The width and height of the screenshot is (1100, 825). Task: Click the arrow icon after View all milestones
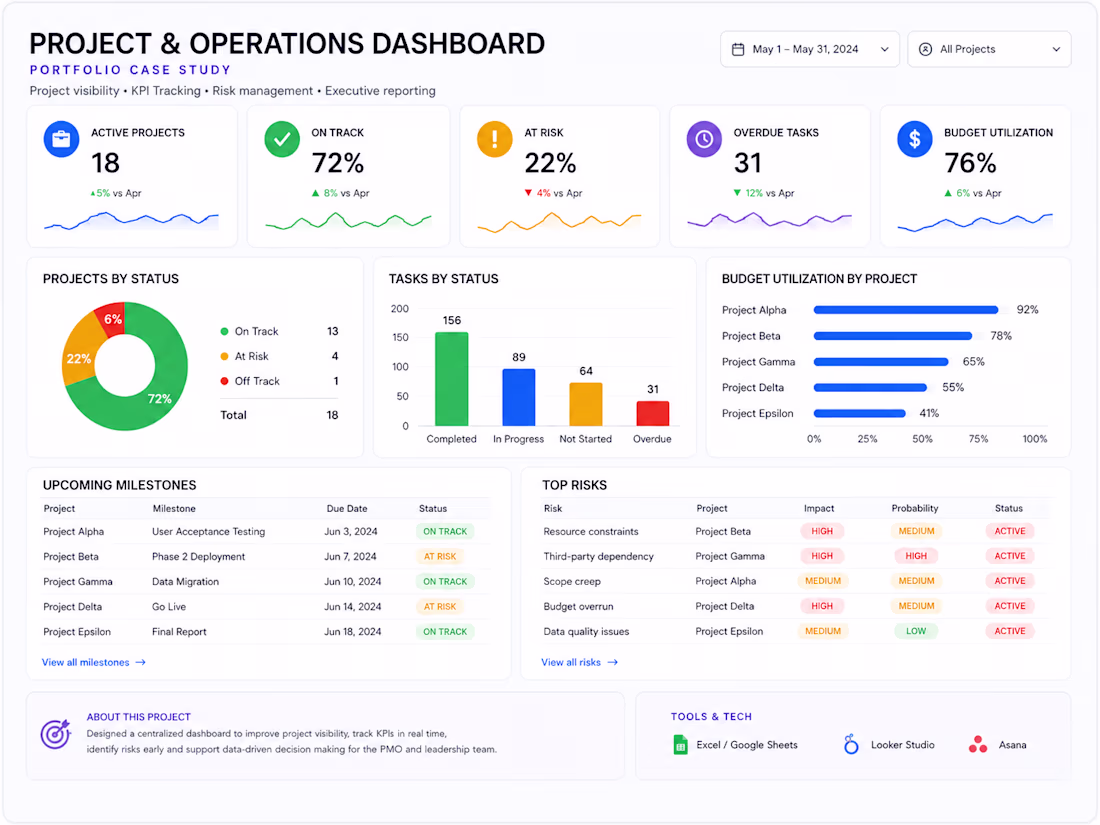[x=140, y=662]
